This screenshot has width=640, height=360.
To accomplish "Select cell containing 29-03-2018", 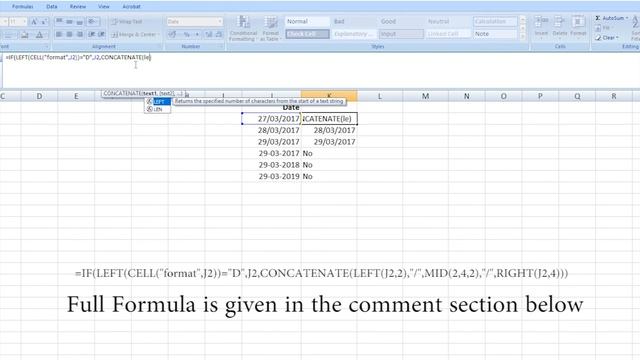I will (271, 165).
